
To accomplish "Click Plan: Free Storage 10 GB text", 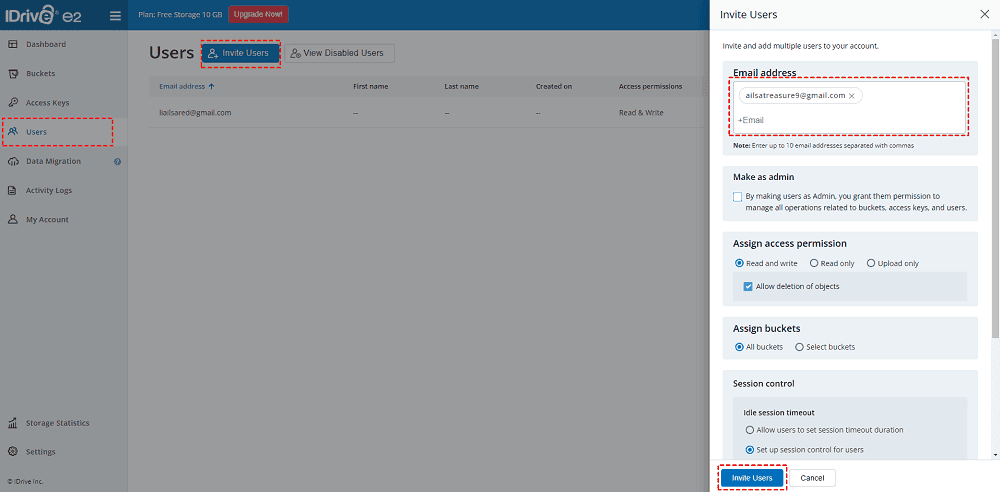I will coord(180,14).
